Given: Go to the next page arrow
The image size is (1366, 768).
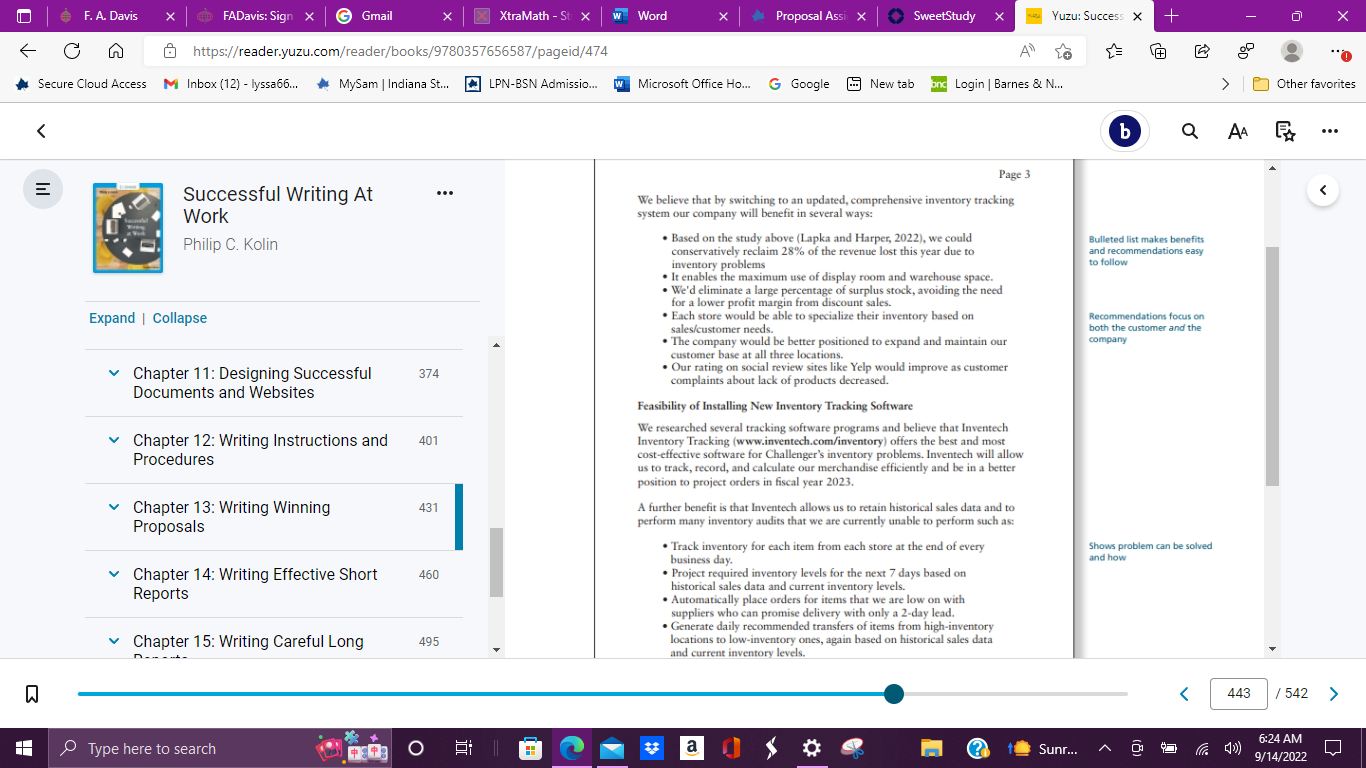Looking at the screenshot, I should (1333, 694).
